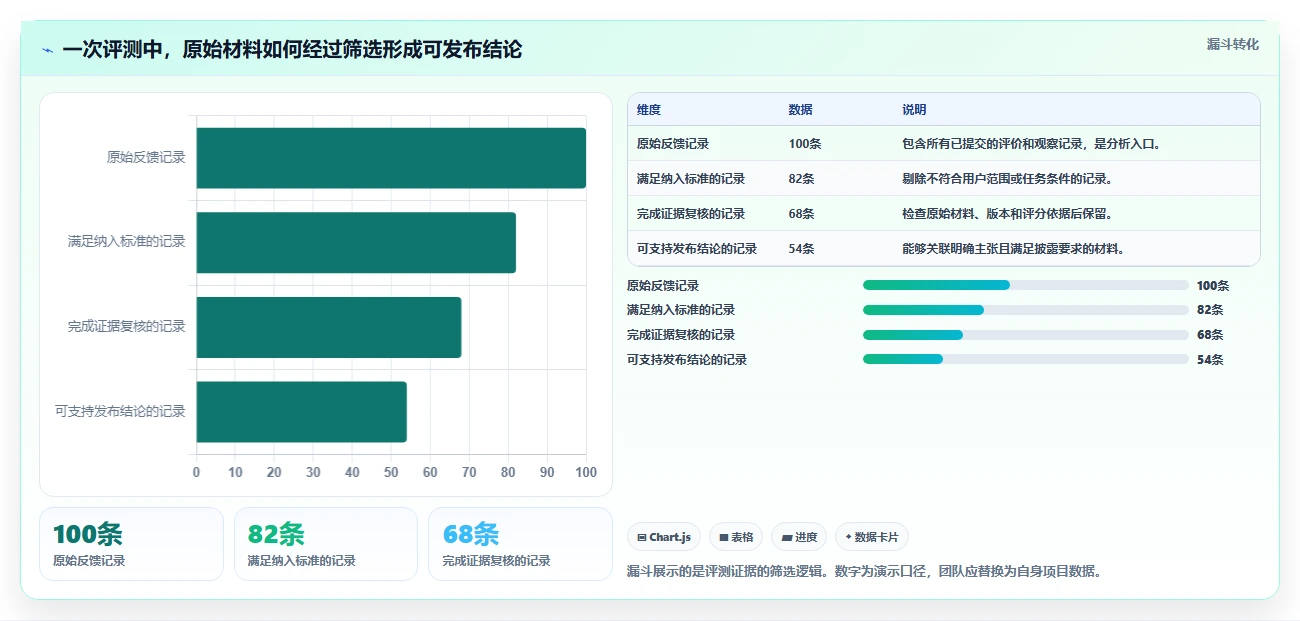Select the 可支持发布结论的记录 table cell
Viewport: 1300px width, 621px height.
point(697,249)
